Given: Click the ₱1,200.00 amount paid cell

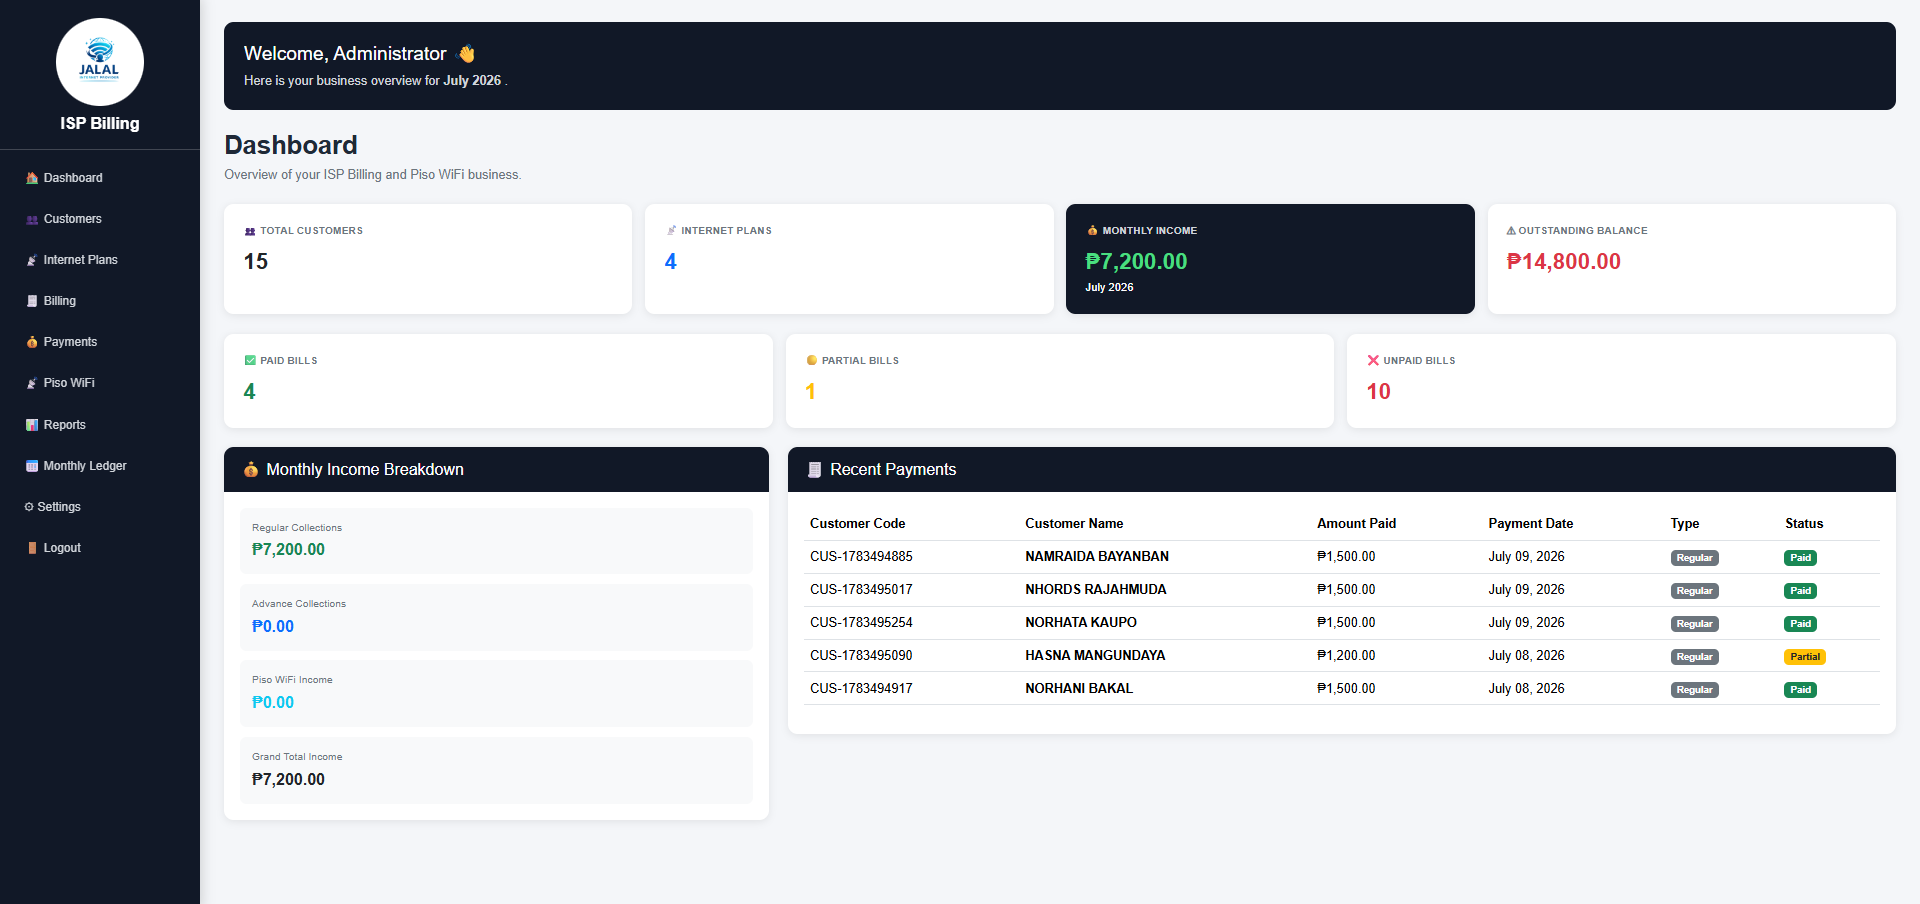Looking at the screenshot, I should tap(1346, 656).
